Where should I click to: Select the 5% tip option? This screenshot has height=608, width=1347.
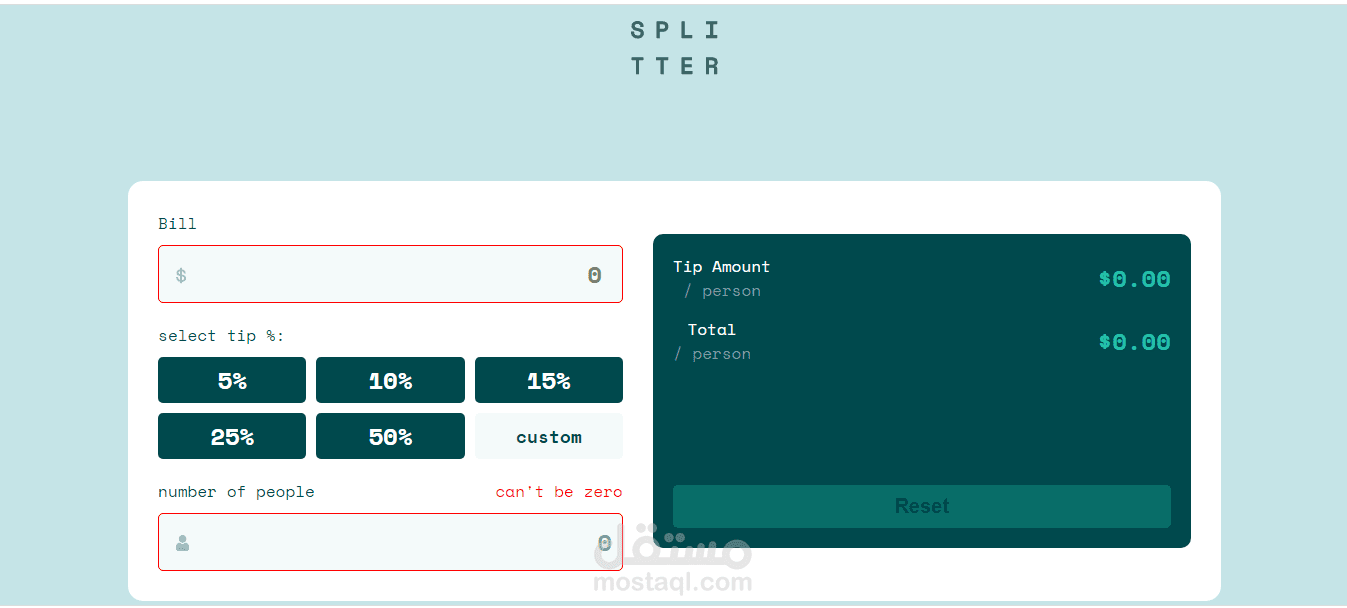click(232, 380)
